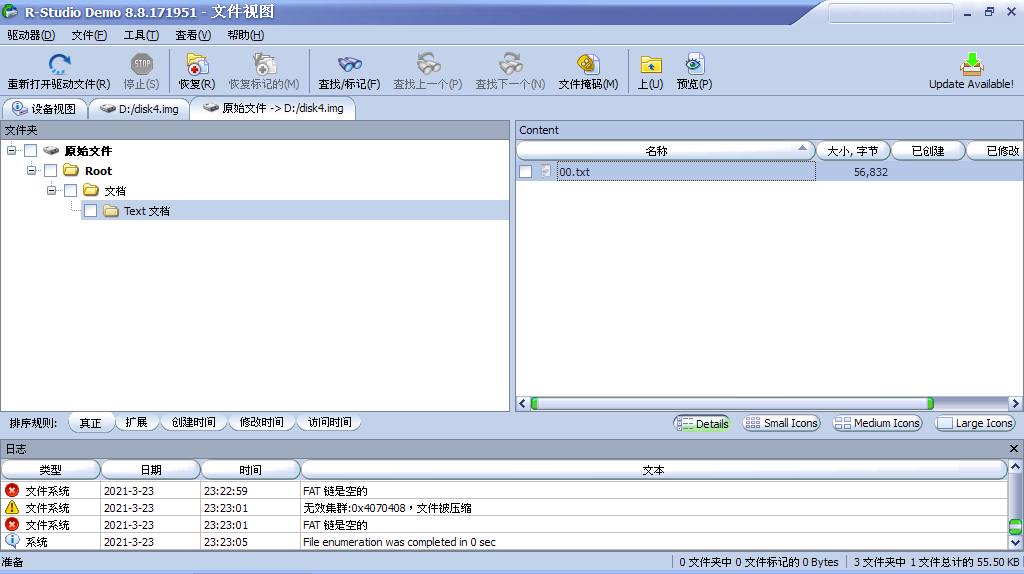Click the Reopen drive files icon

(59, 64)
